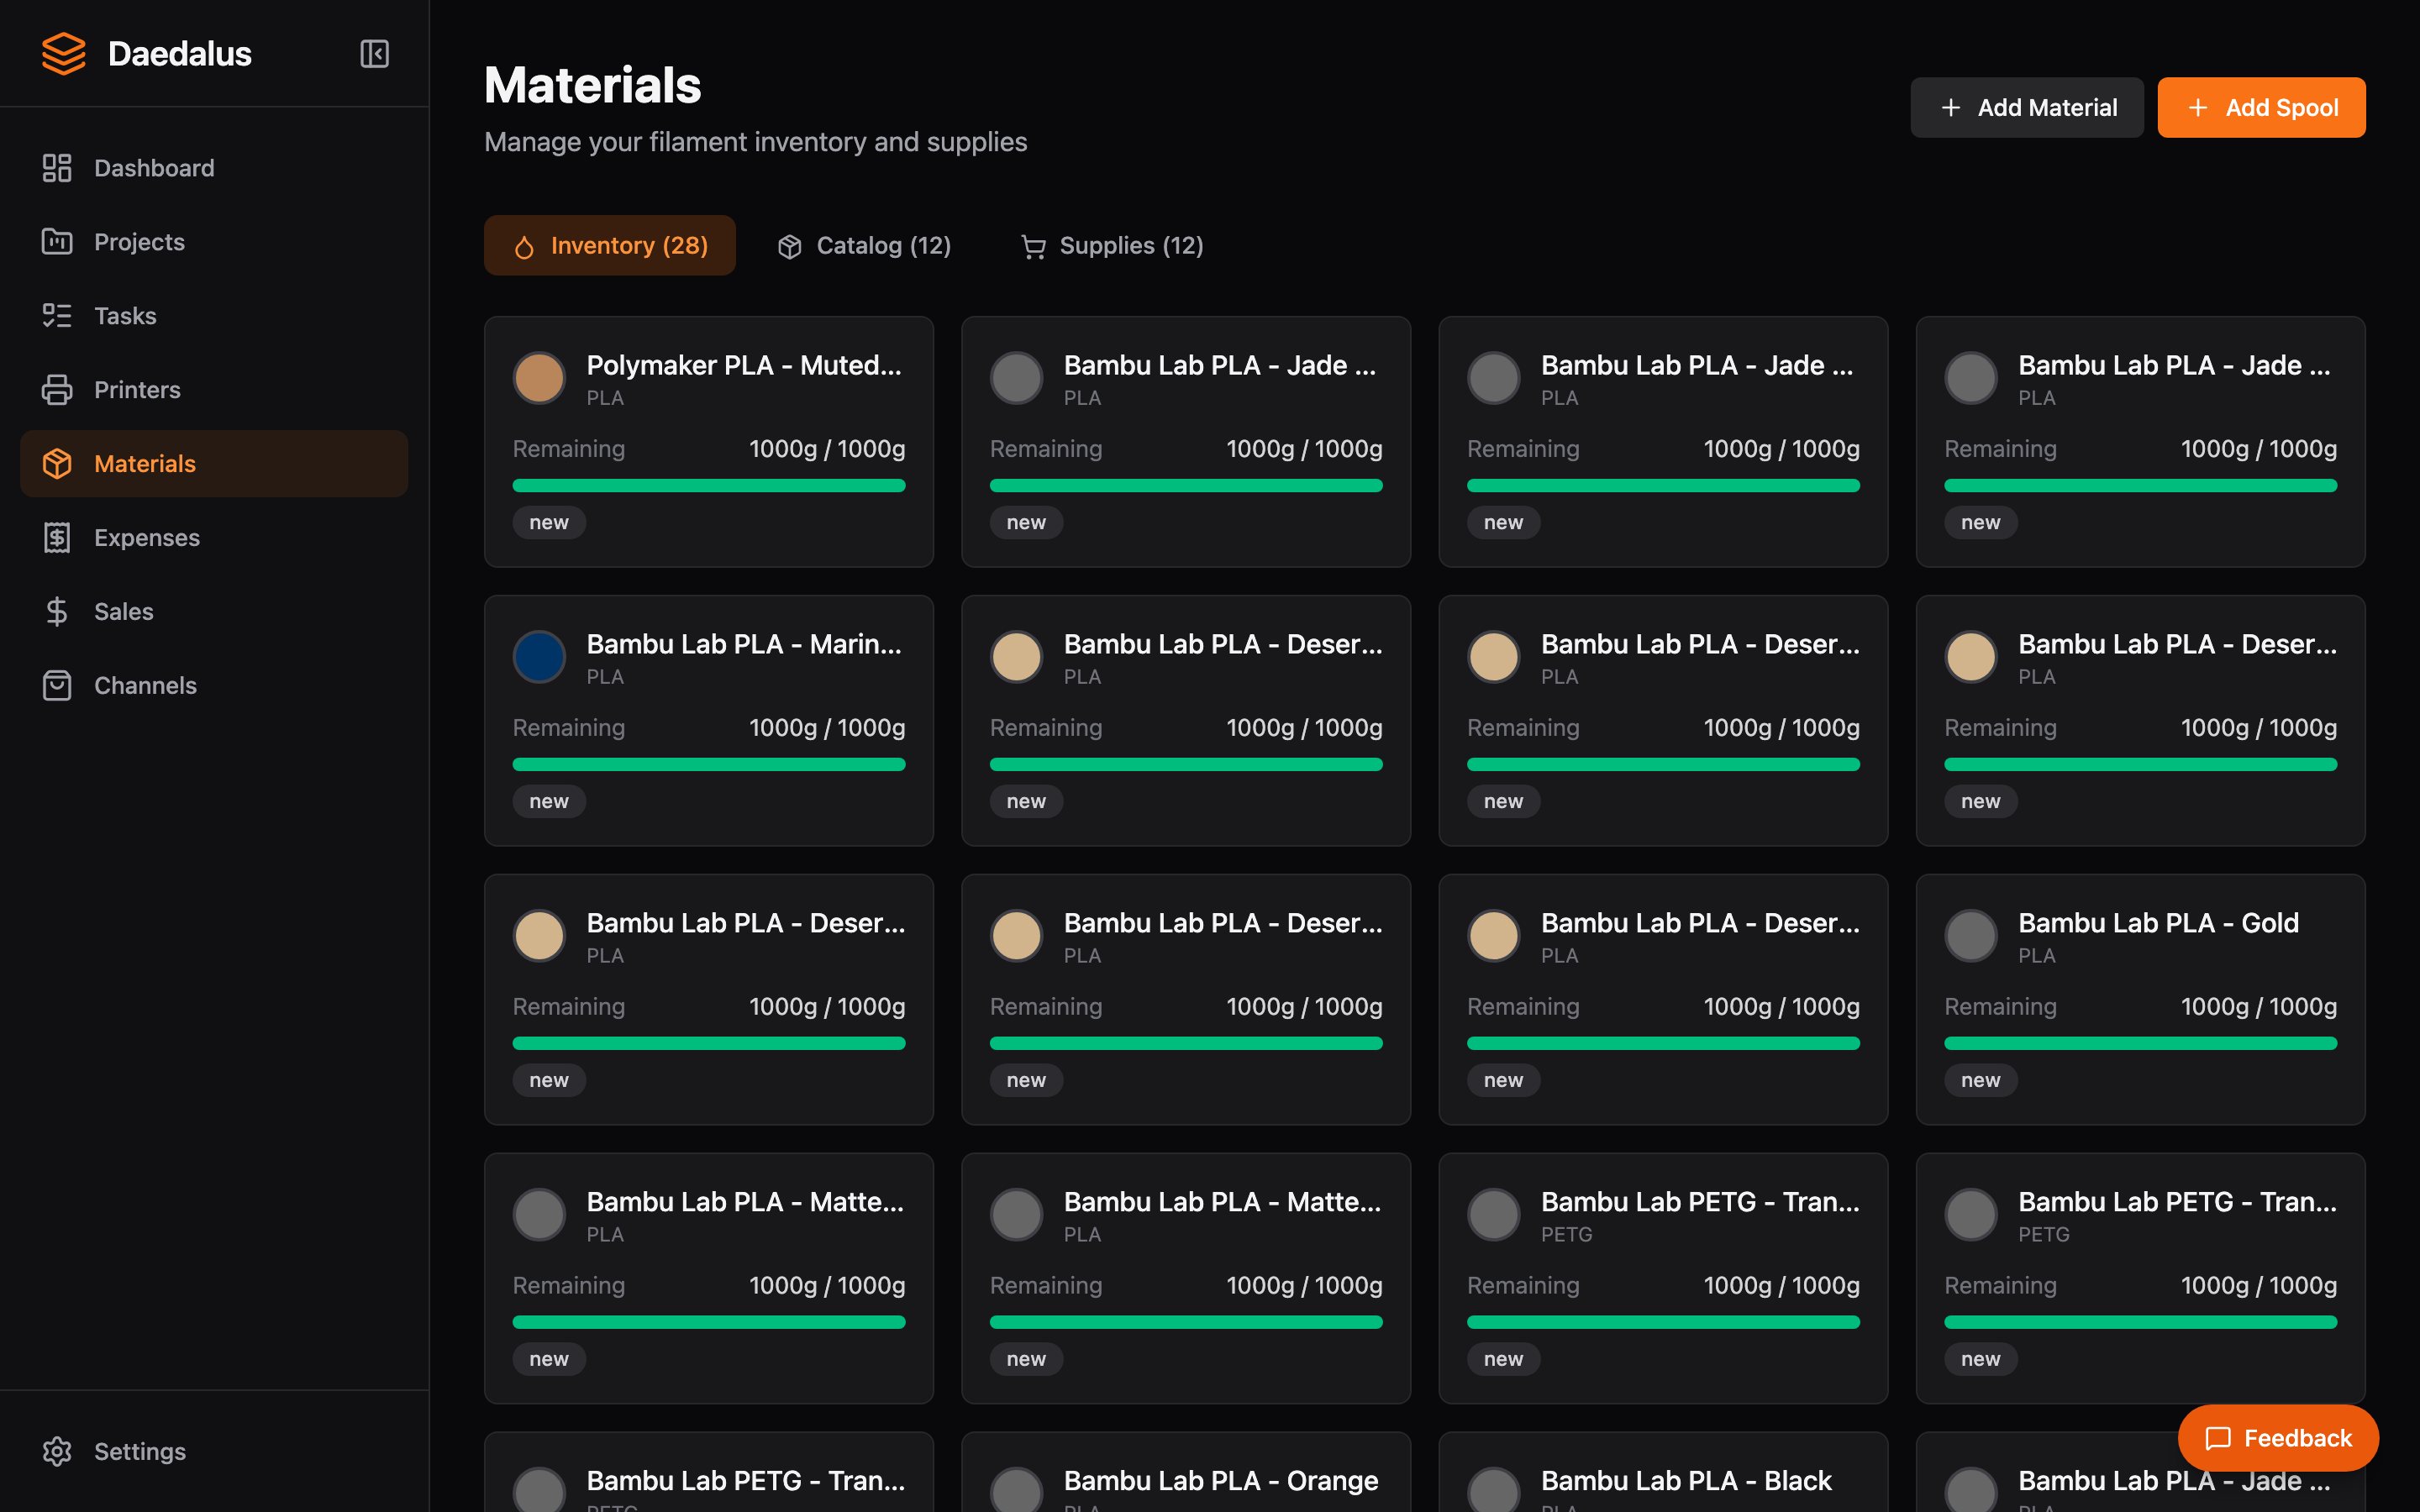Select the Sales dollar icon
This screenshot has width=2420, height=1512.
(57, 611)
